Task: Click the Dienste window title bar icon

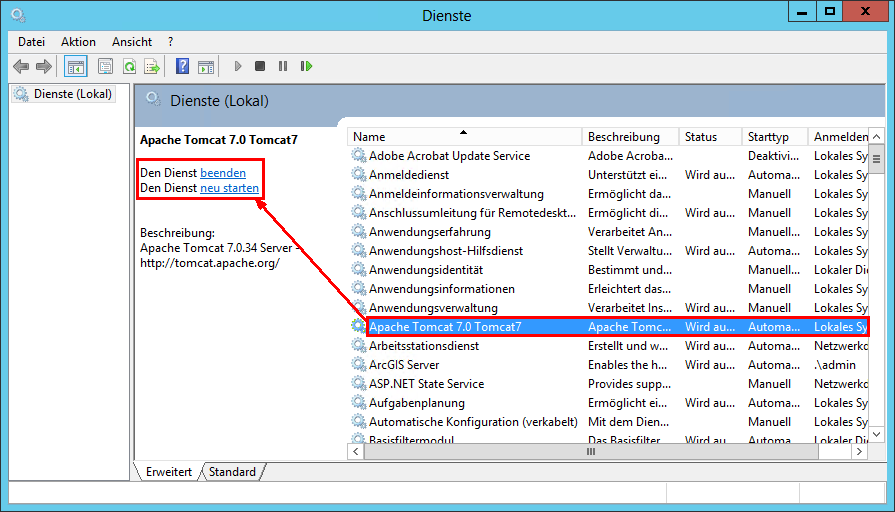Action: [x=18, y=15]
